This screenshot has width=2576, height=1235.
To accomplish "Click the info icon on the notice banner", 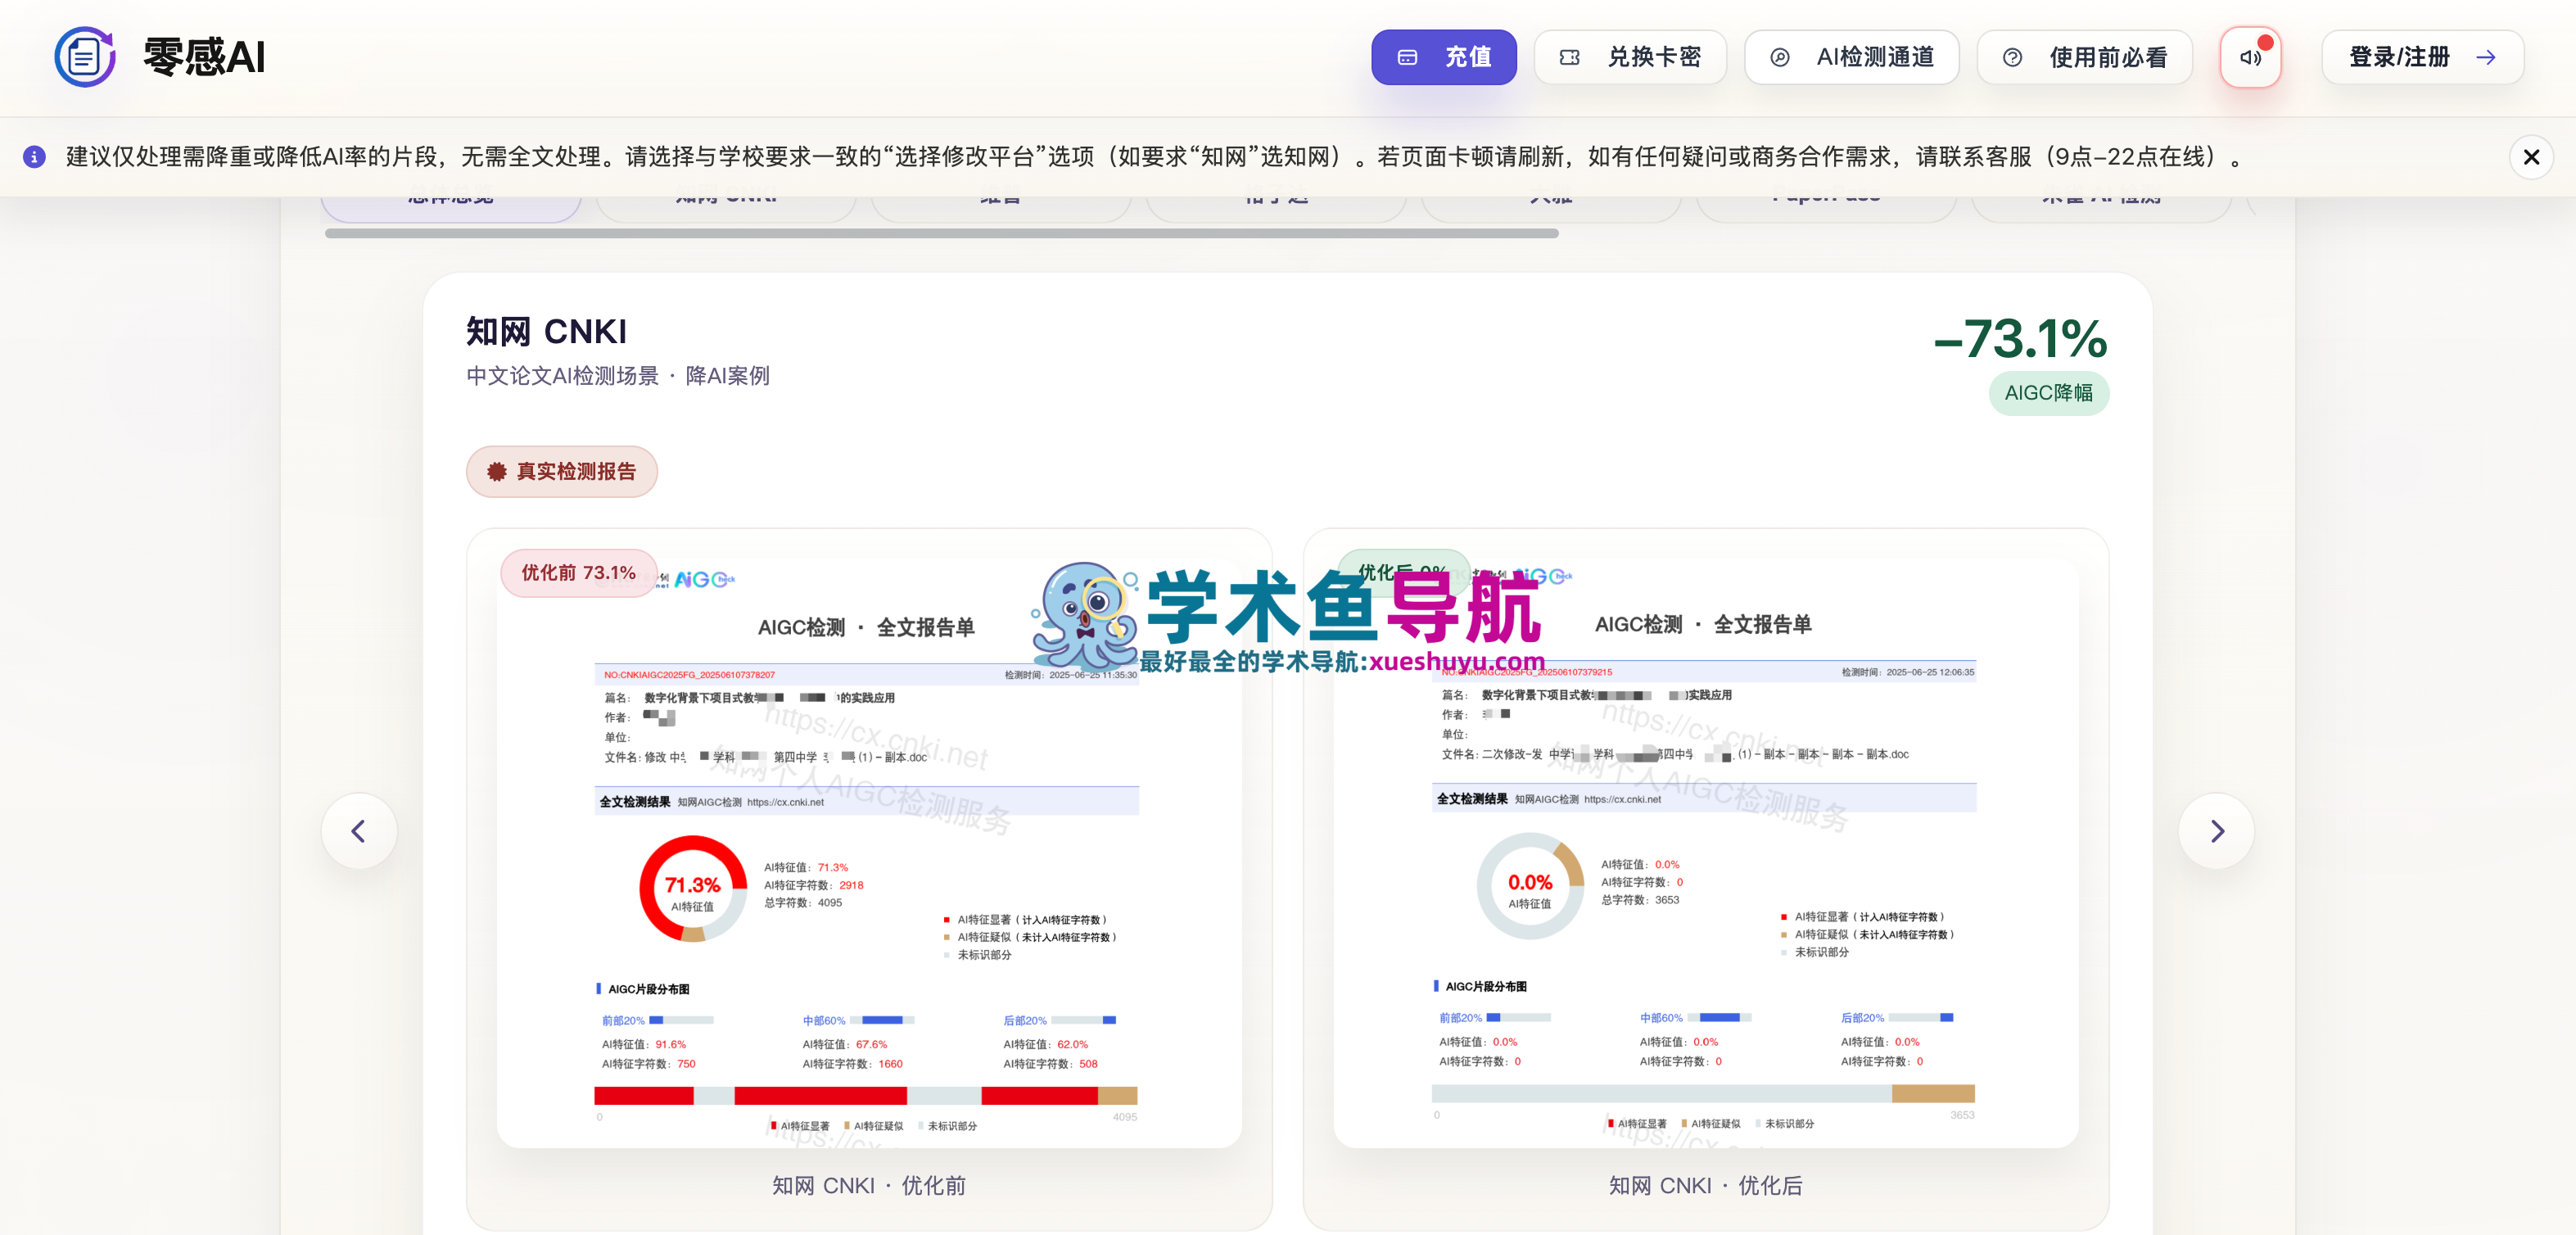I will coord(34,157).
